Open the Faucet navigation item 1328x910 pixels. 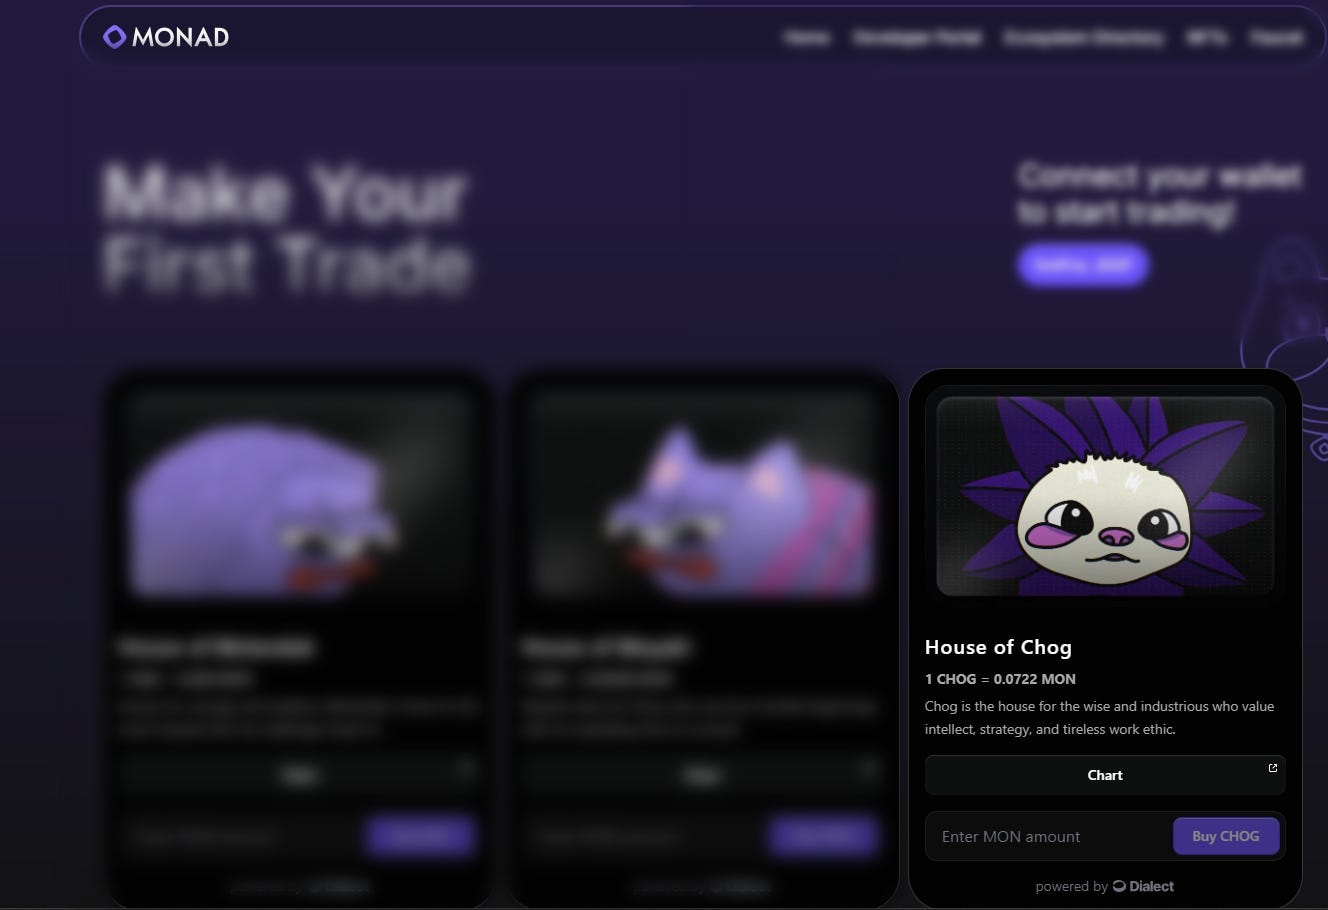point(1276,38)
